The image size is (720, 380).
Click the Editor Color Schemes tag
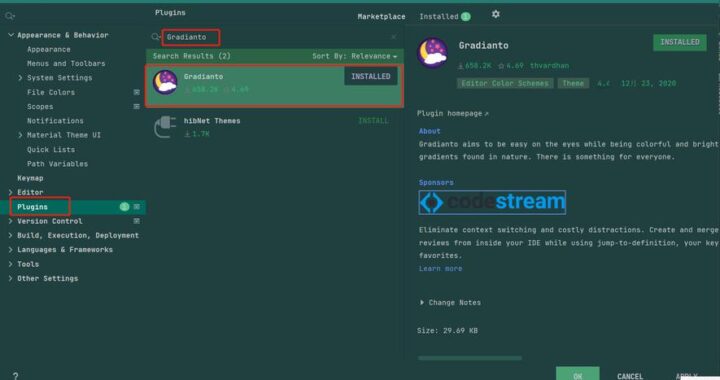coord(505,84)
